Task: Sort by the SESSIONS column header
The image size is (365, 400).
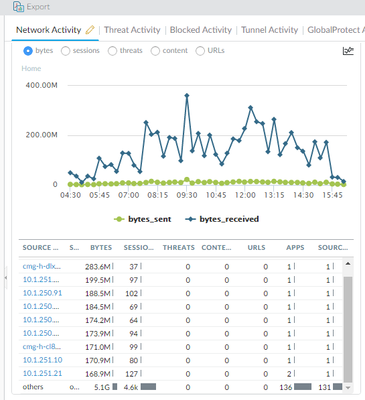Action: (x=139, y=248)
